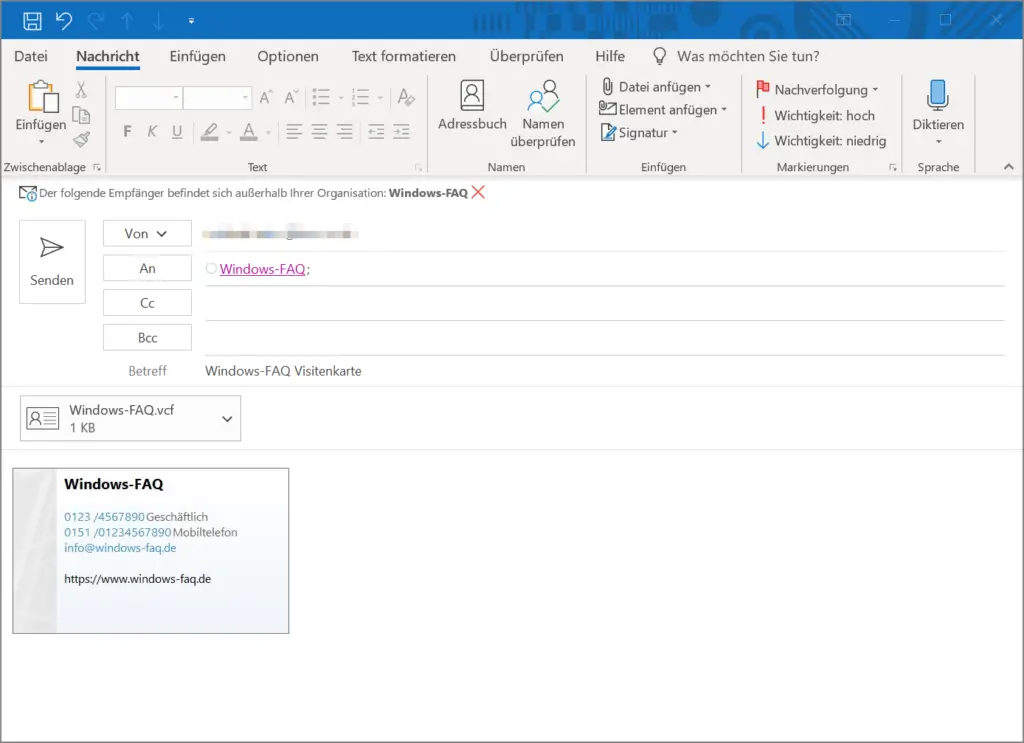Open the Text formatieren tab
Viewport: 1024px width, 743px height.
(x=404, y=56)
